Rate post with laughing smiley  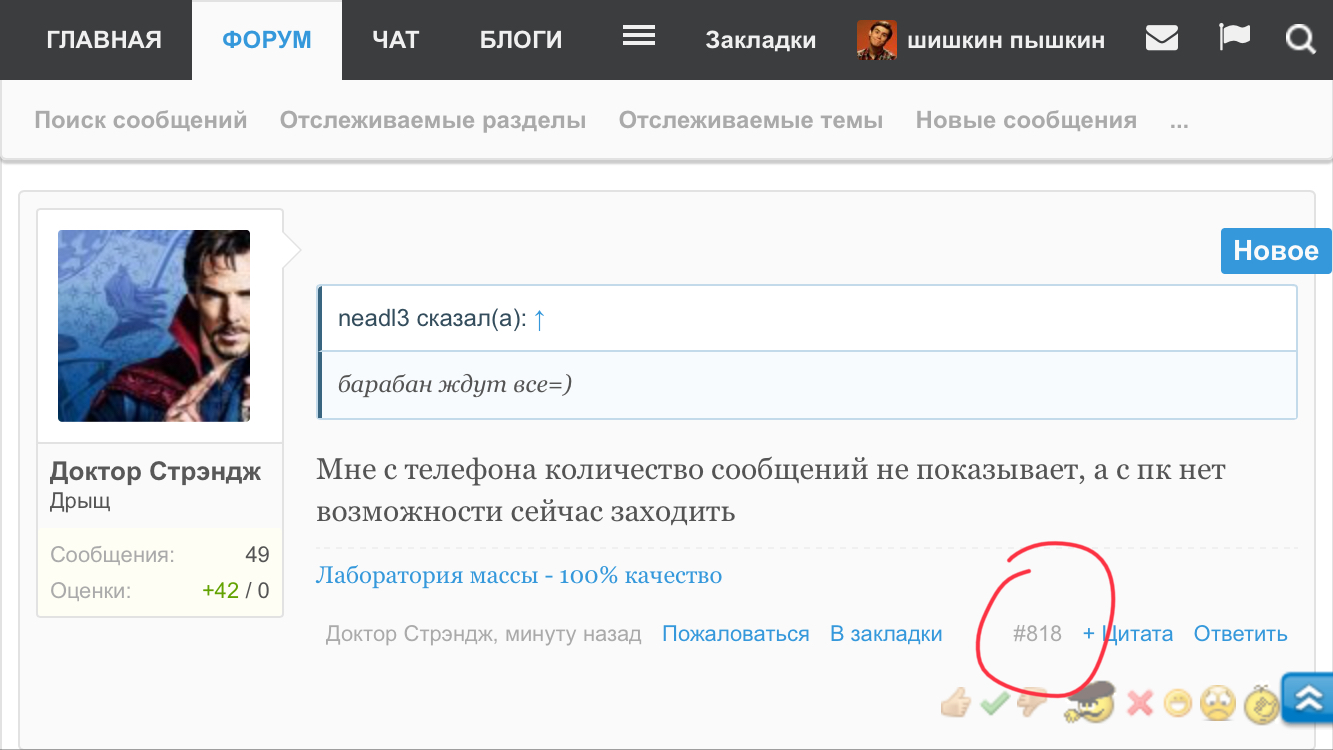[x=1177, y=704]
